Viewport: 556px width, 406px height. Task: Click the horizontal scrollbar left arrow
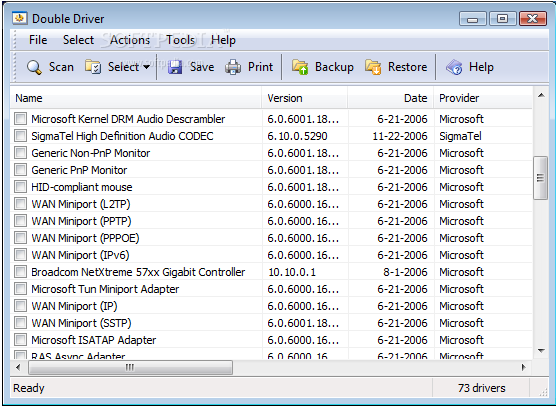tap(18, 367)
